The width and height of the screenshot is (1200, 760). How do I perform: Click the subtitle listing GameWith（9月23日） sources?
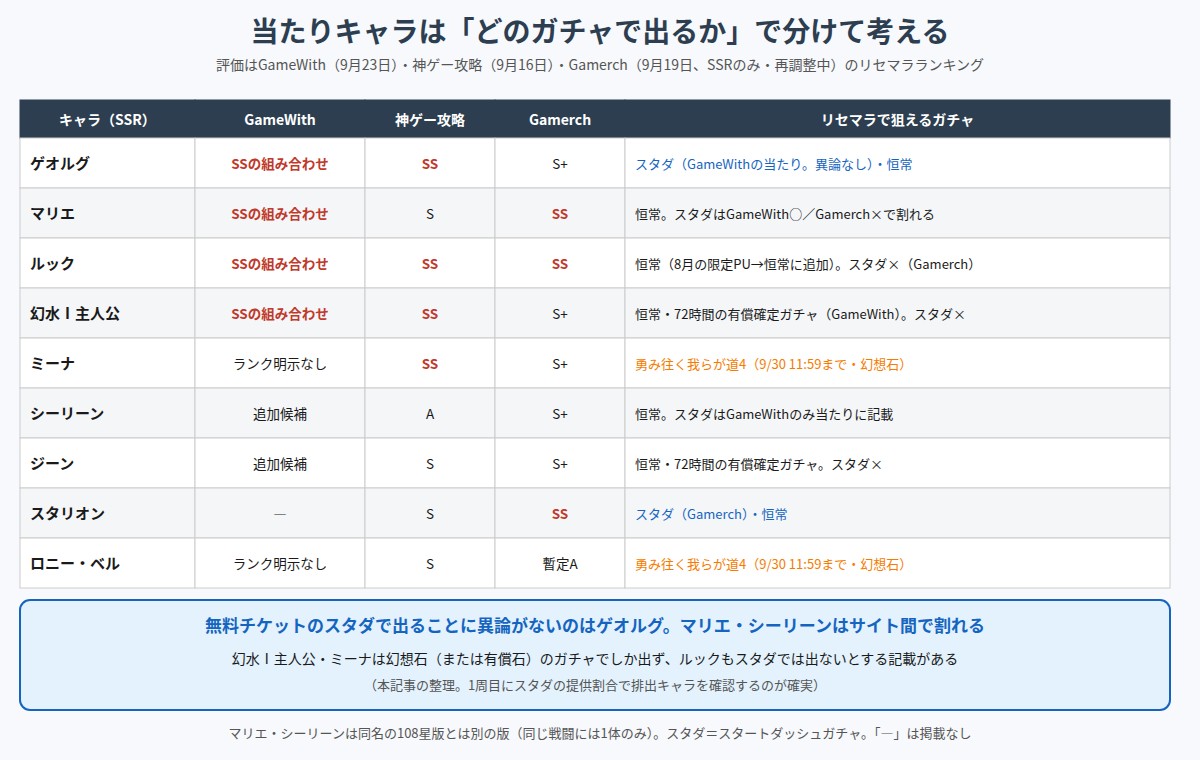coord(600,65)
